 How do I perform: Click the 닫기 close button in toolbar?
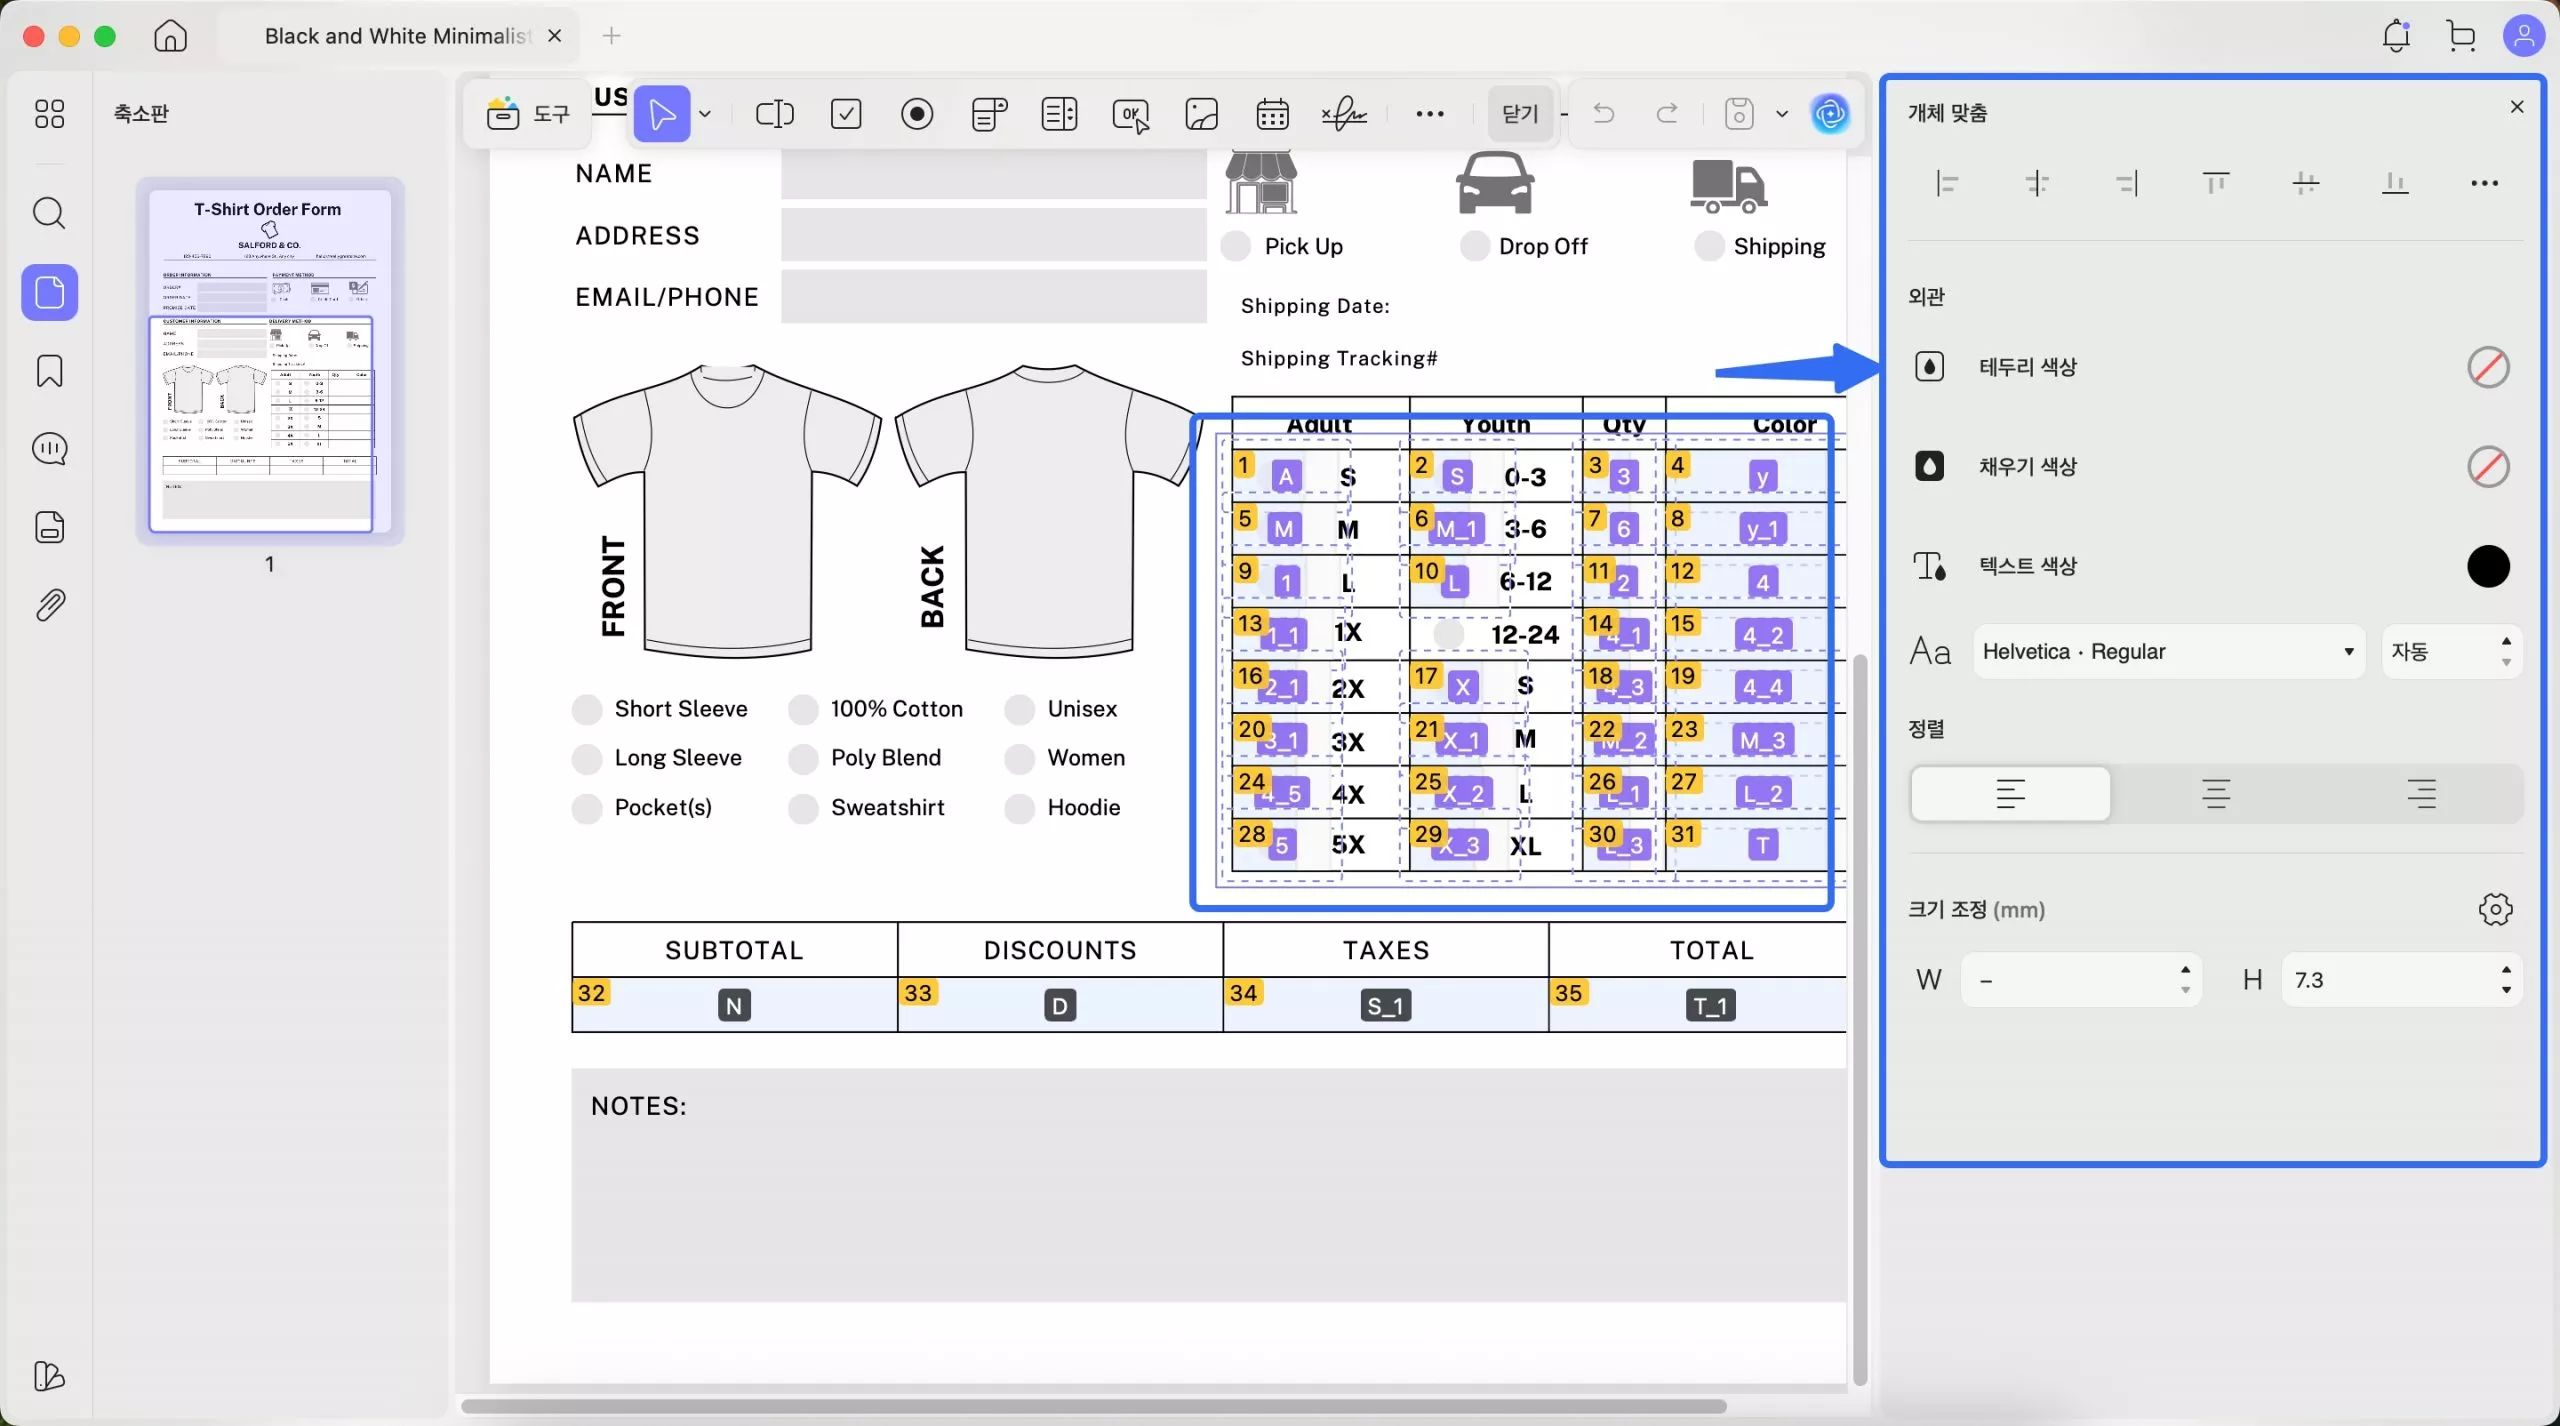pyautogui.click(x=1520, y=114)
